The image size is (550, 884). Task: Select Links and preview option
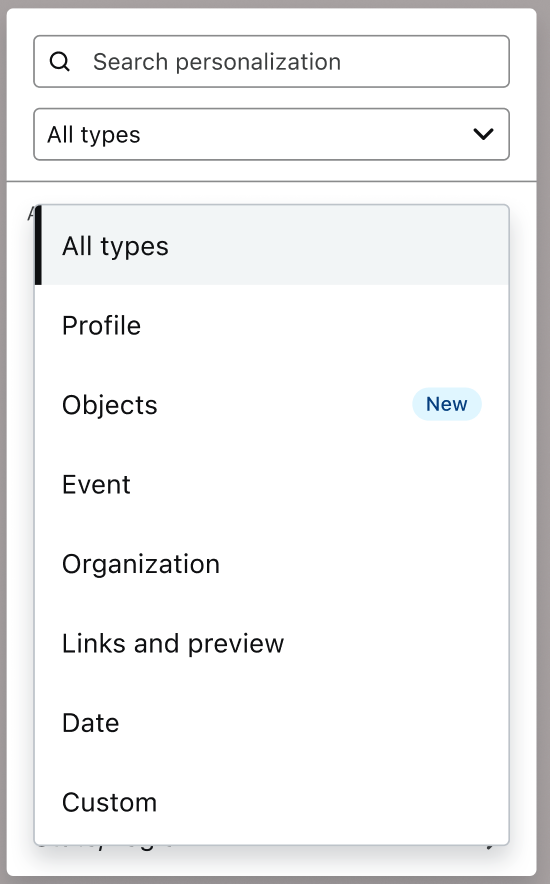pos(272,643)
